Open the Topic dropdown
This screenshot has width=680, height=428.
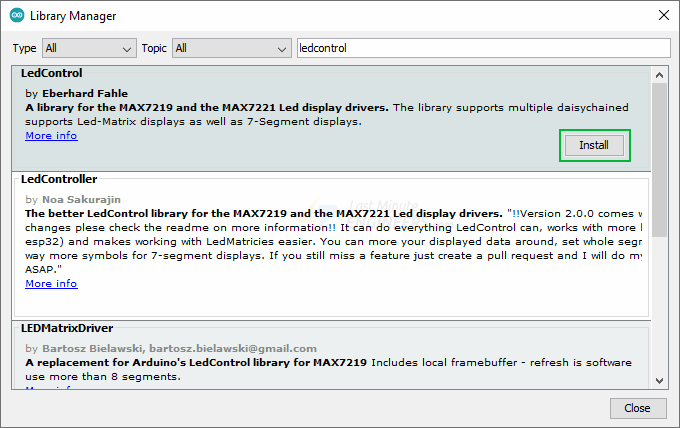coord(232,48)
